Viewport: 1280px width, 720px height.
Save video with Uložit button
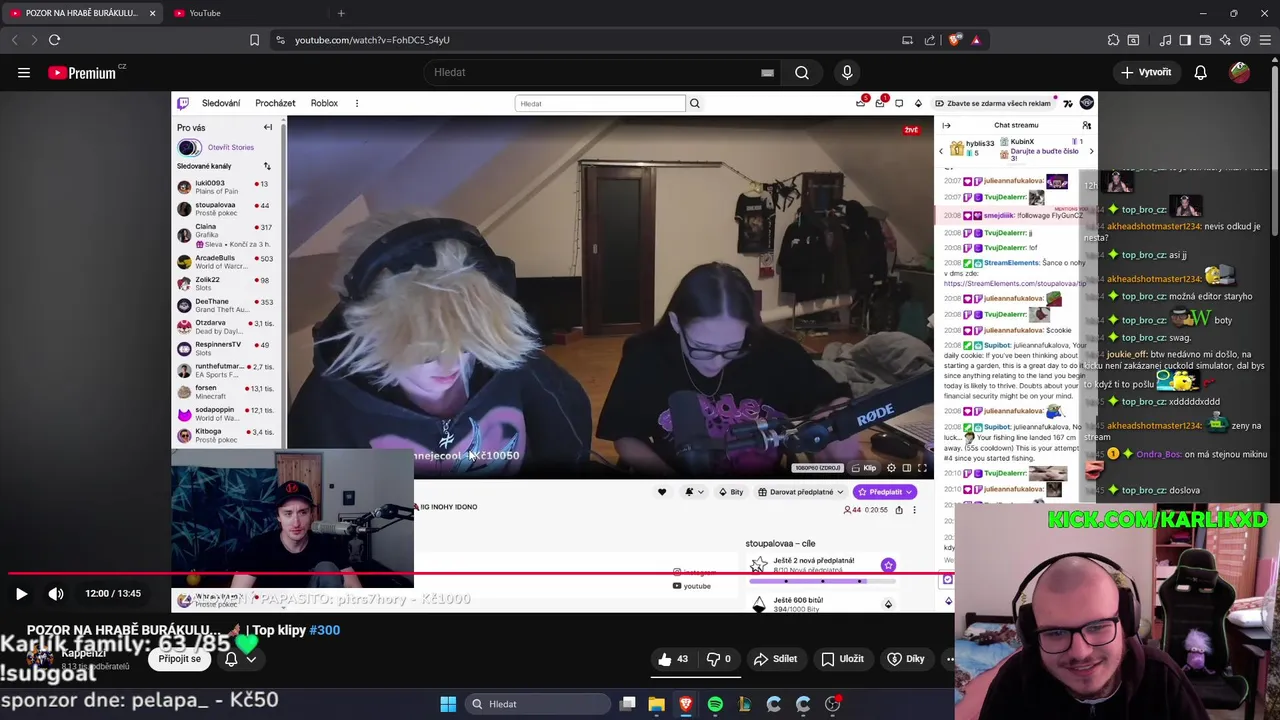tap(842, 659)
